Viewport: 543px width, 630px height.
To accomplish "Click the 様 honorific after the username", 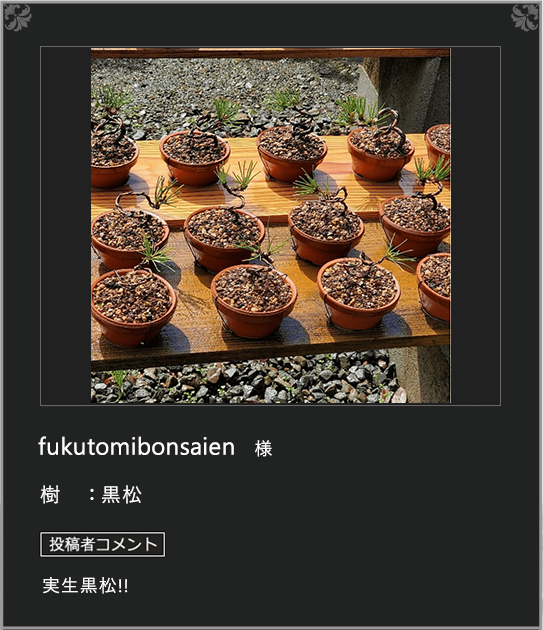I will tap(263, 448).
